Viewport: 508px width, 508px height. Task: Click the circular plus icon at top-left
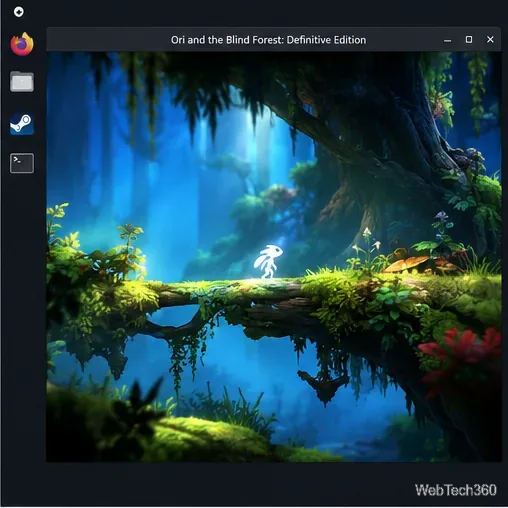pyautogui.click(x=19, y=12)
